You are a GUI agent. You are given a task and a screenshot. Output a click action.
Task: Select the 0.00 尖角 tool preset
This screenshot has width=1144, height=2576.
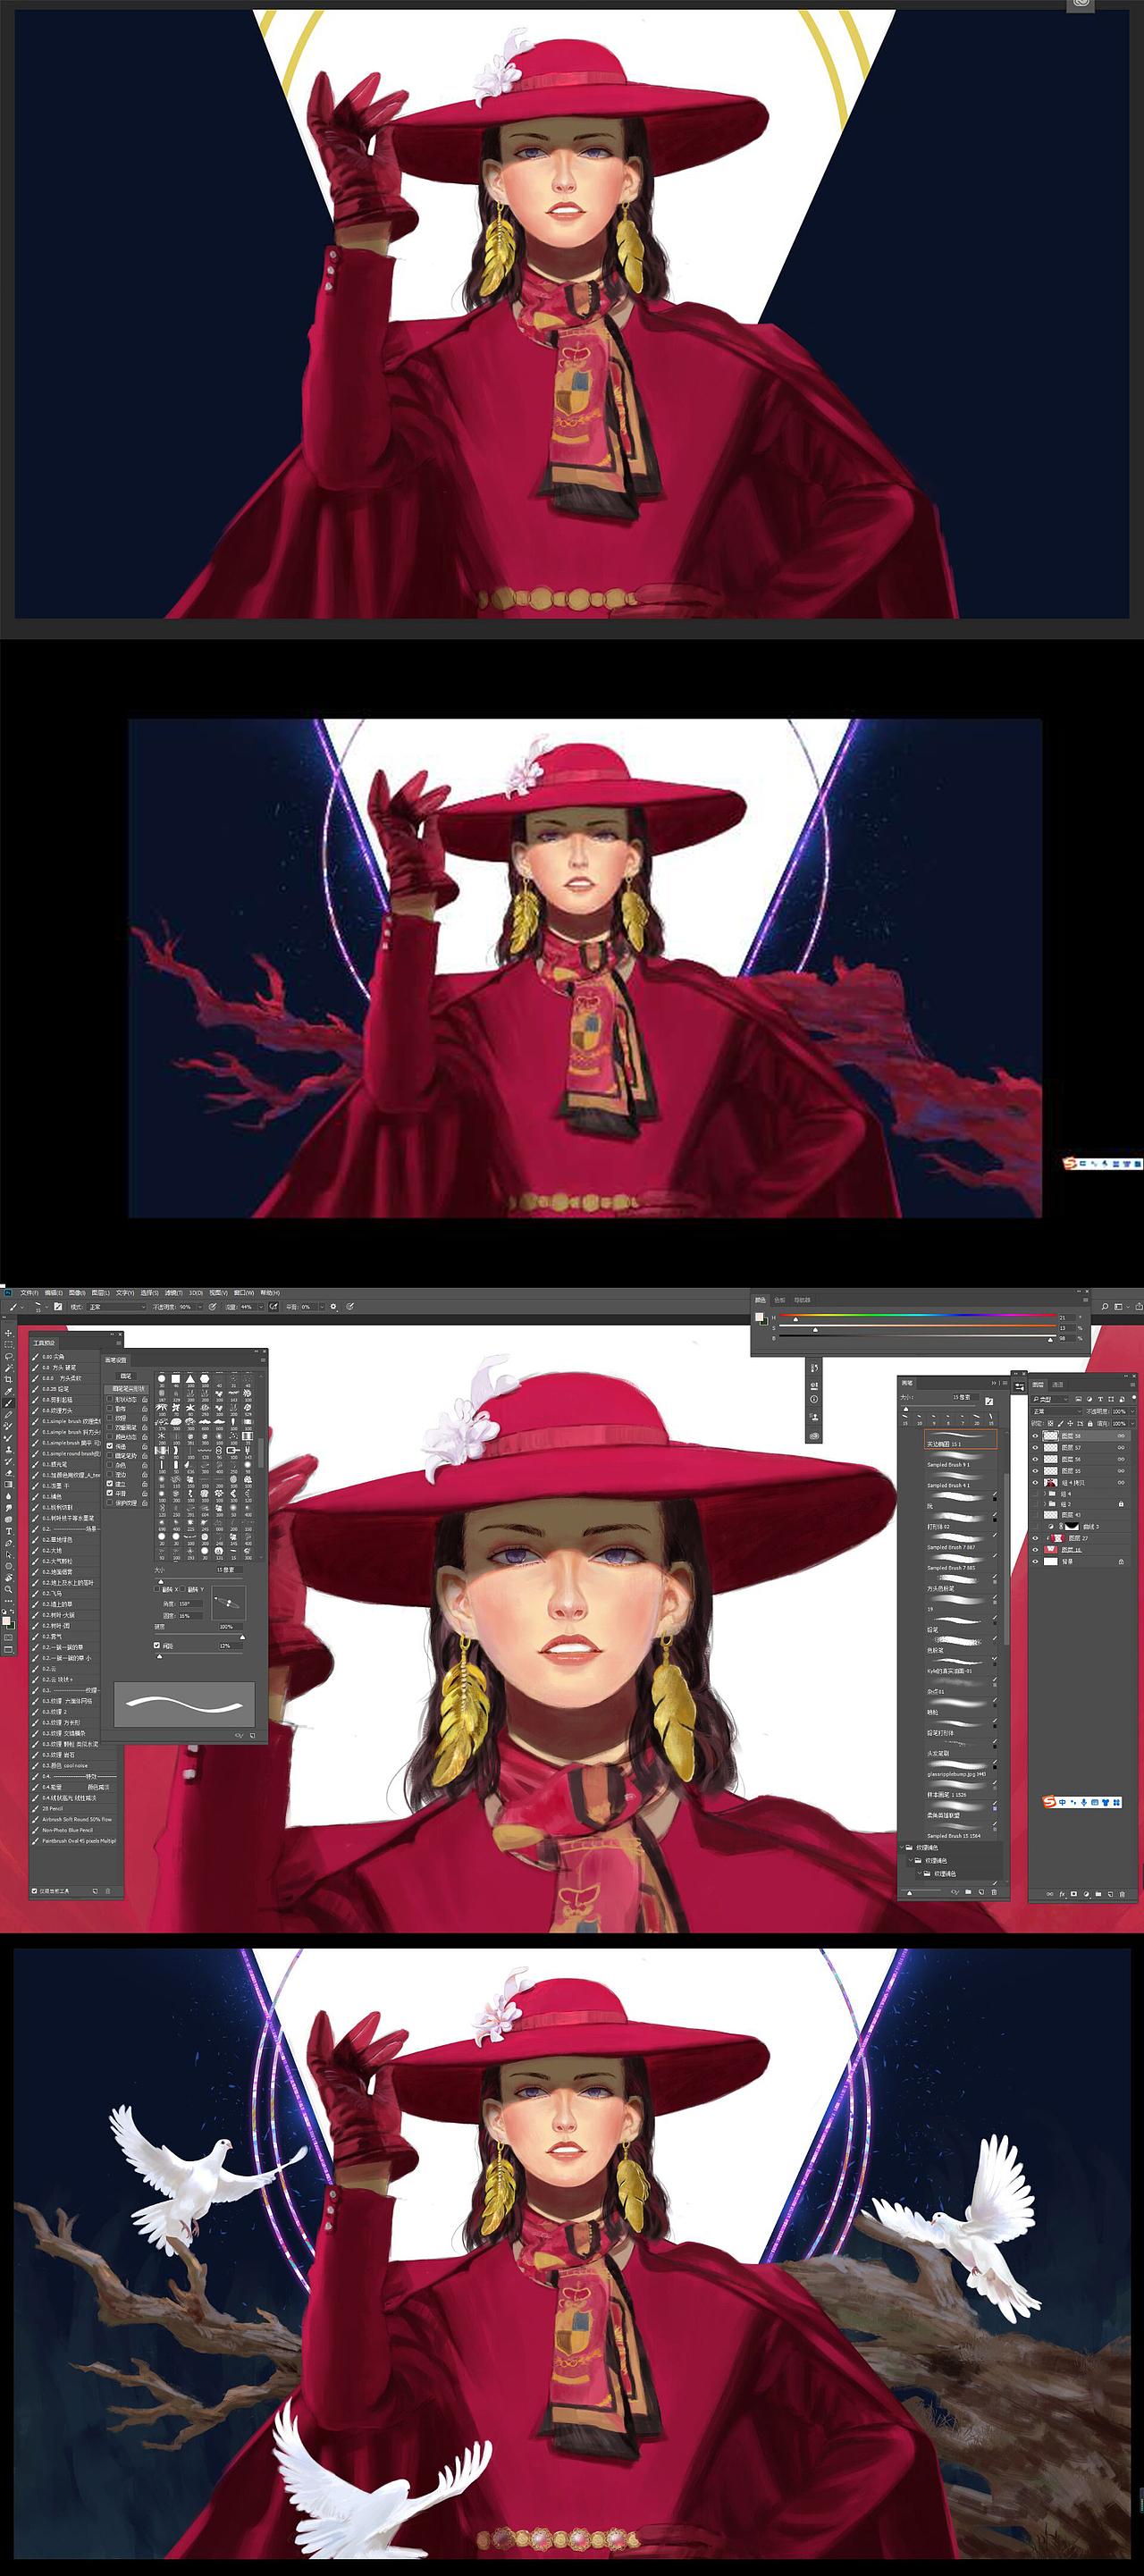point(74,1357)
